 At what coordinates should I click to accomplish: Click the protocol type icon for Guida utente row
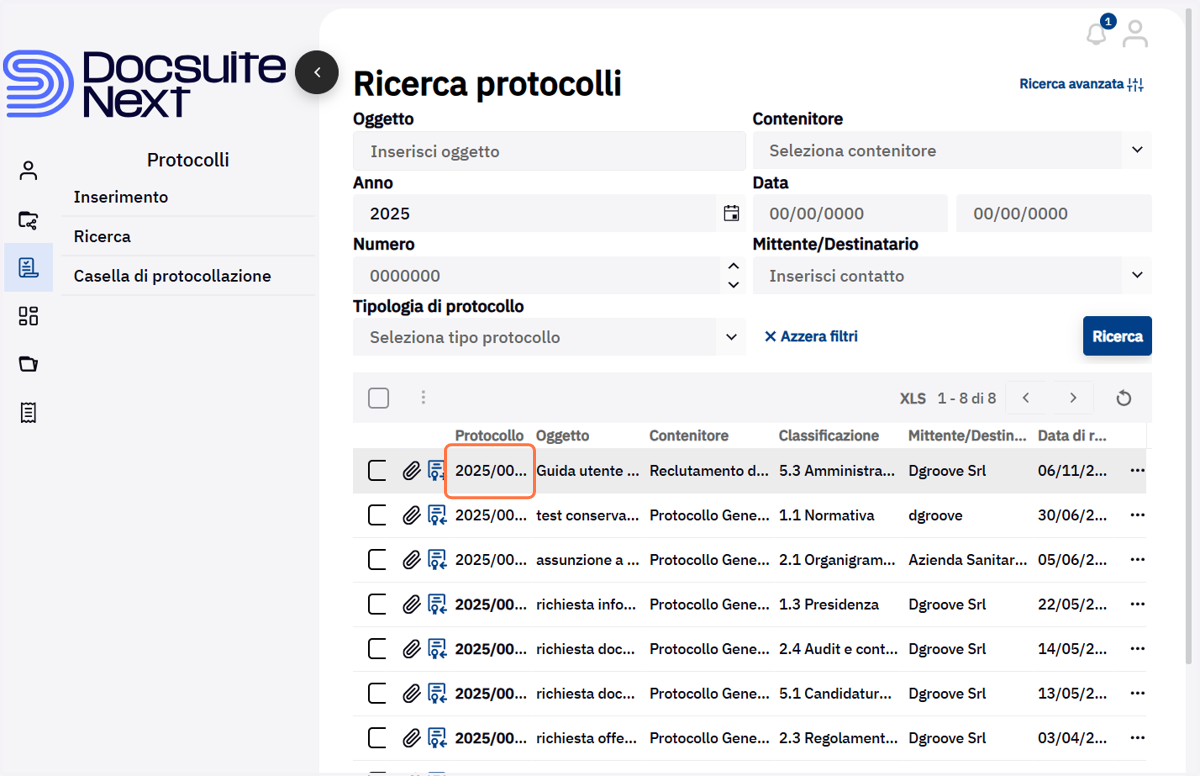[x=437, y=470]
